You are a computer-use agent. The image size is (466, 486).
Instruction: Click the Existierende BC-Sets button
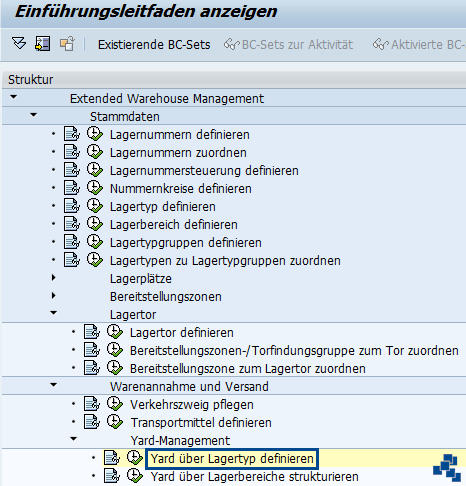tap(154, 45)
